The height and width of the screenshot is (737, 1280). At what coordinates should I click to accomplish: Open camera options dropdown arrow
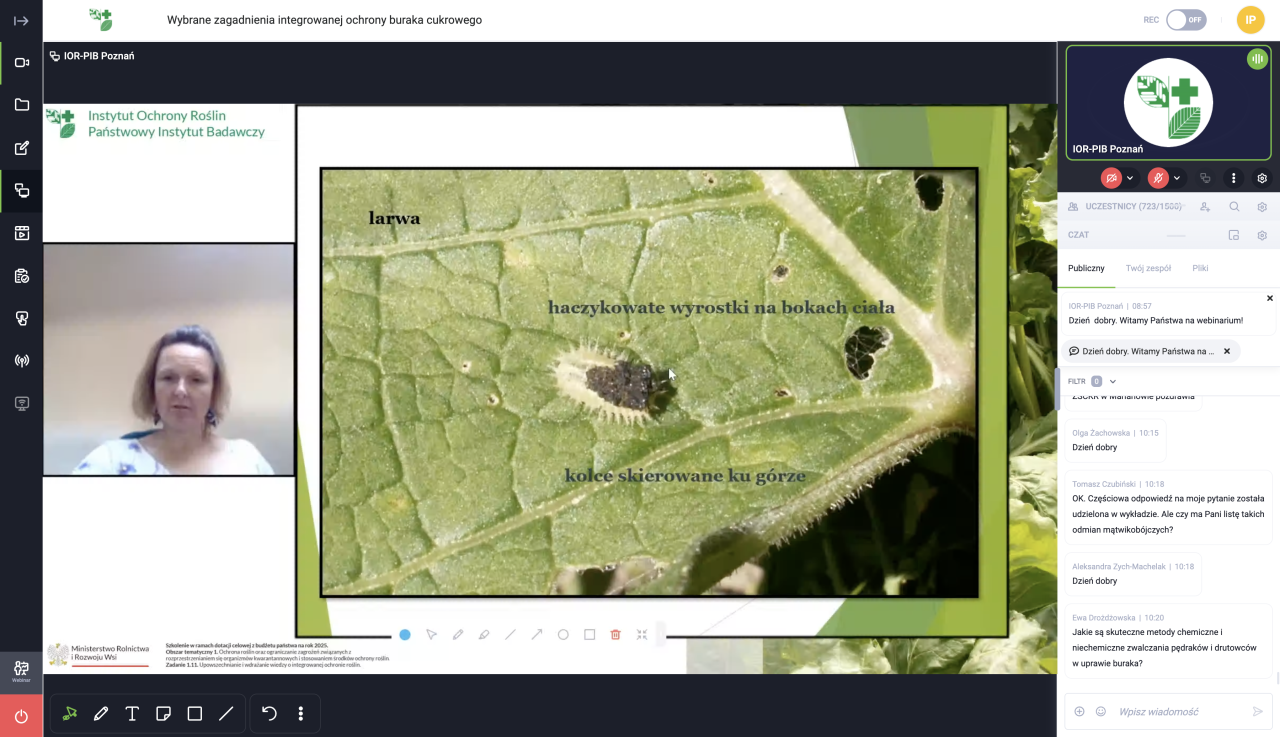[1130, 178]
